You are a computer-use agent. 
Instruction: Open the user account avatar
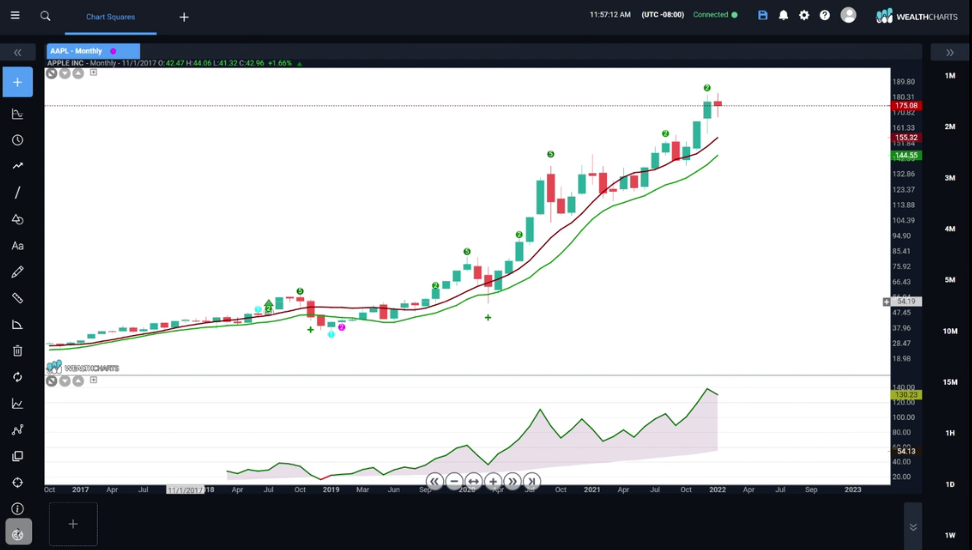click(848, 15)
